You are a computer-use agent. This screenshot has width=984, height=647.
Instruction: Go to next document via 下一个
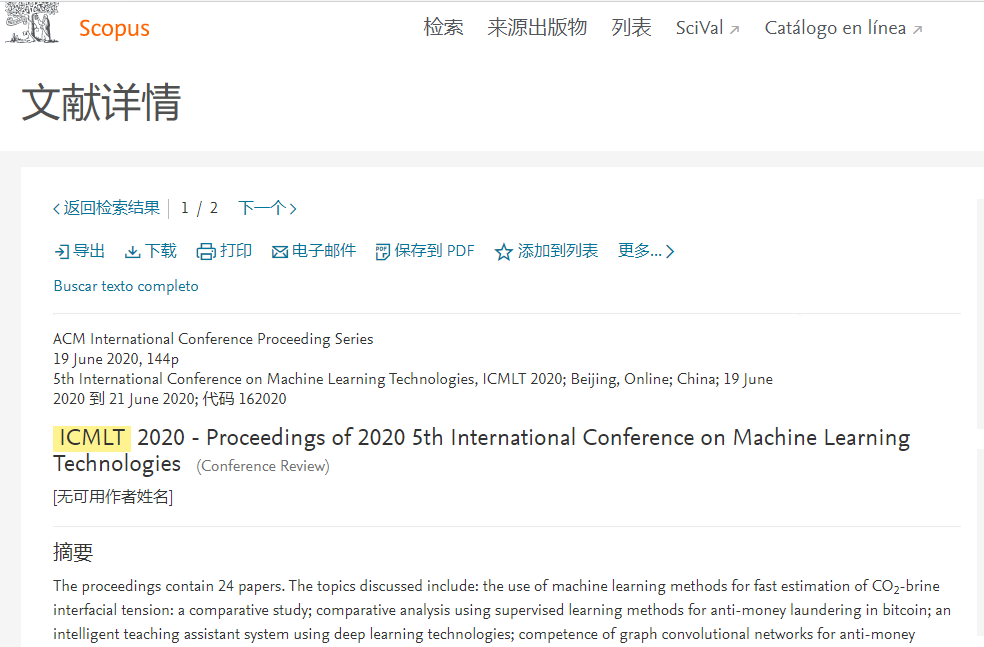(x=267, y=208)
